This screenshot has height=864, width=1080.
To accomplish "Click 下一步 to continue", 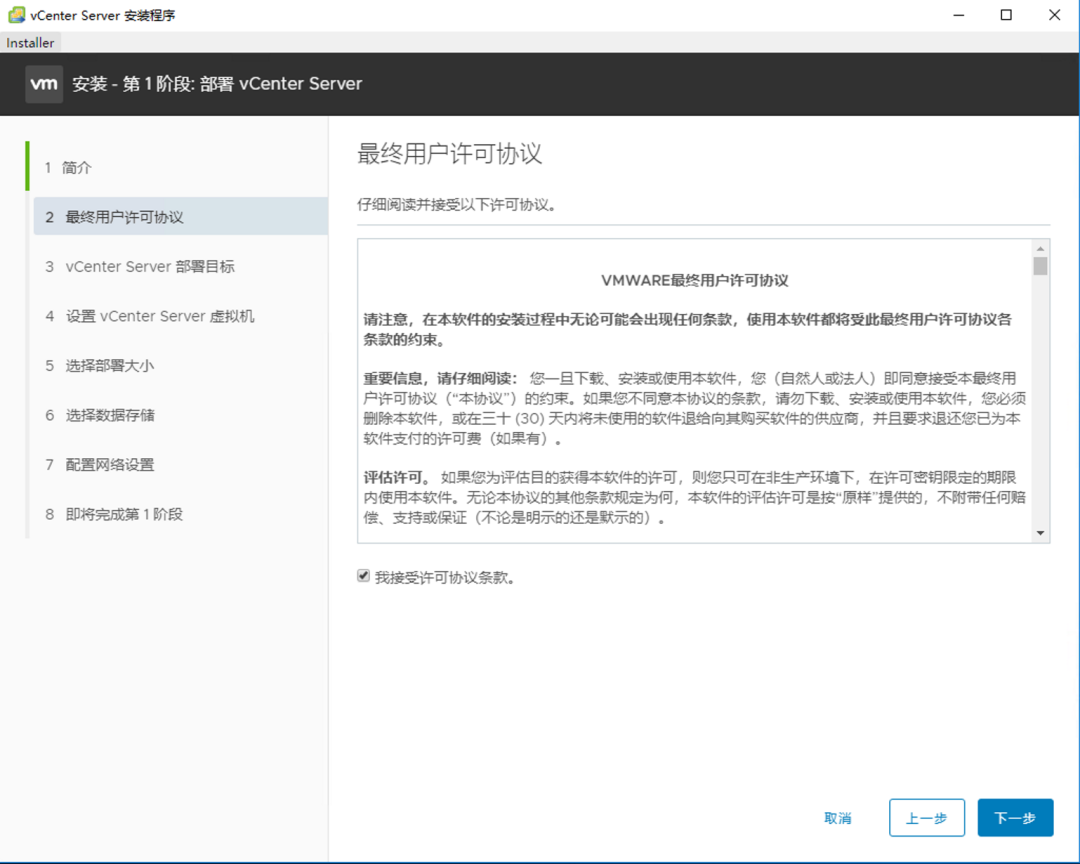I will (1015, 818).
